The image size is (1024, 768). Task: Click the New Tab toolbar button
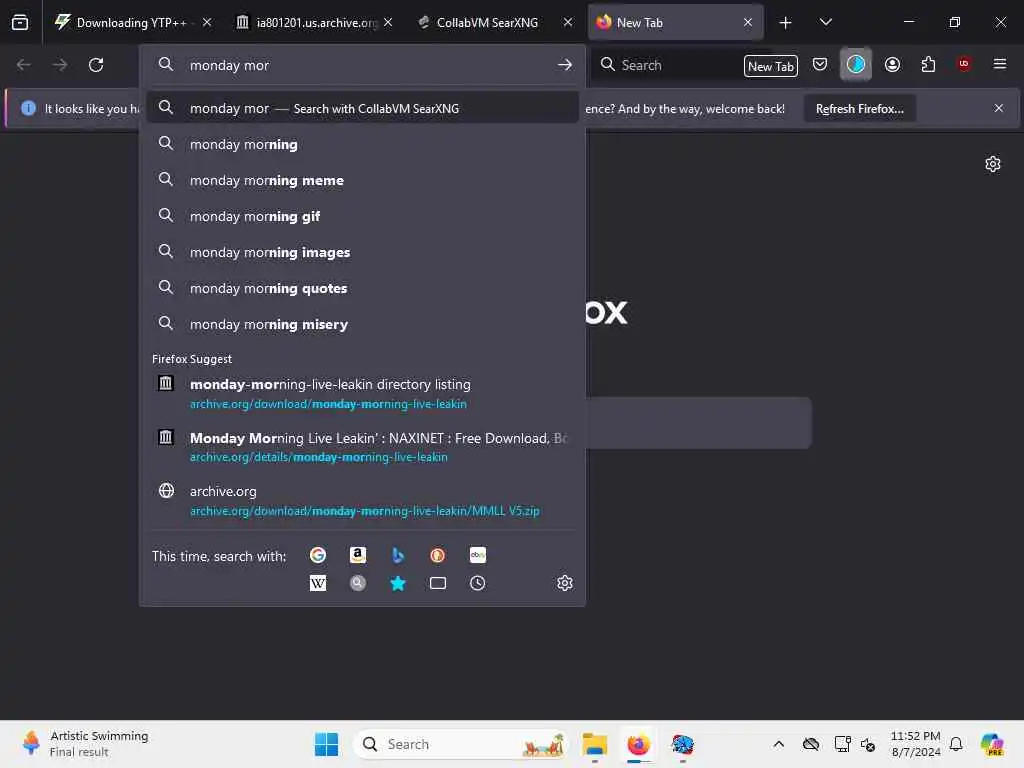coord(771,66)
